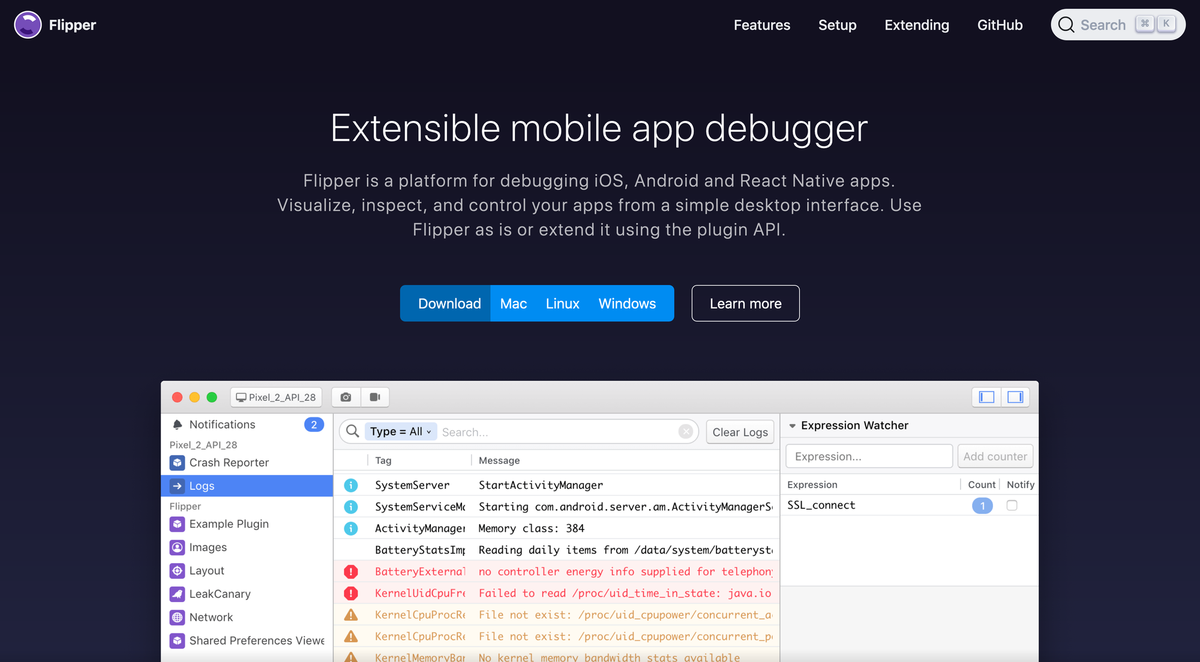Viewport: 1200px width, 662px height.
Task: Choose the Linux download option
Action: pos(563,303)
